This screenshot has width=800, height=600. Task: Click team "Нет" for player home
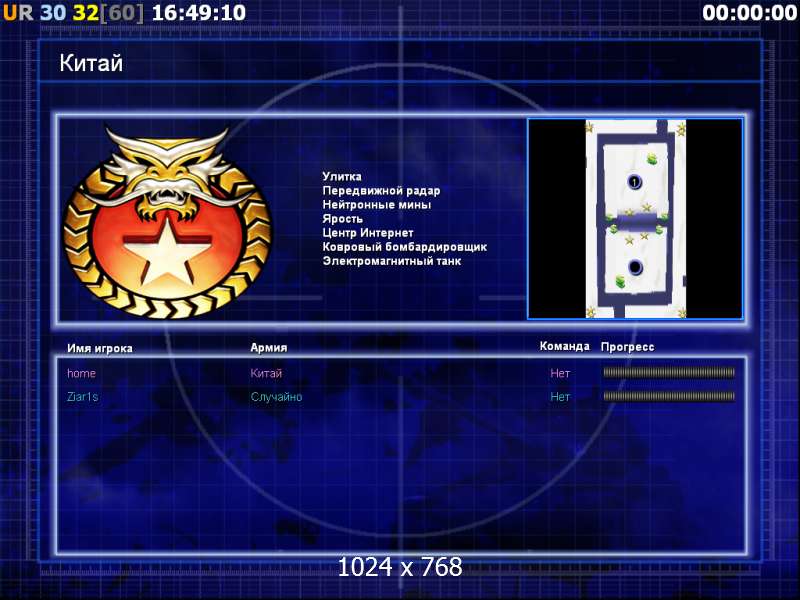pos(560,373)
